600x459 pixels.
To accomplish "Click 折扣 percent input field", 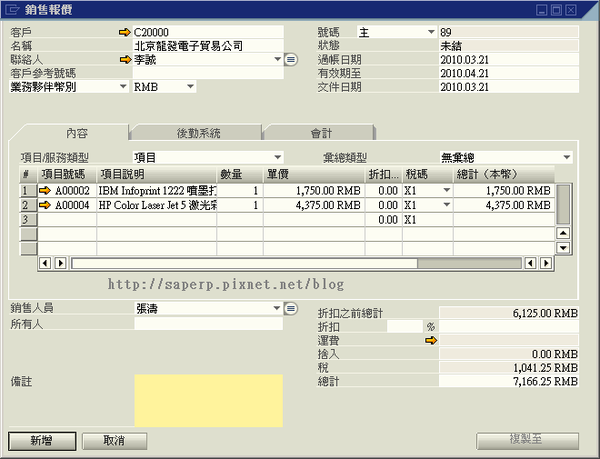I will click(405, 327).
